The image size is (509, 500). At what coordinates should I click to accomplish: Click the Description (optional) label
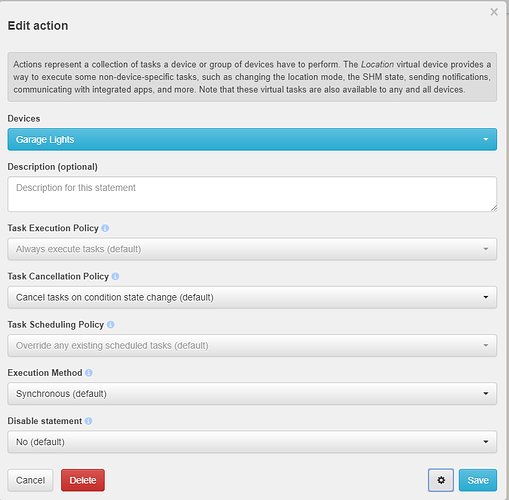pyautogui.click(x=53, y=167)
